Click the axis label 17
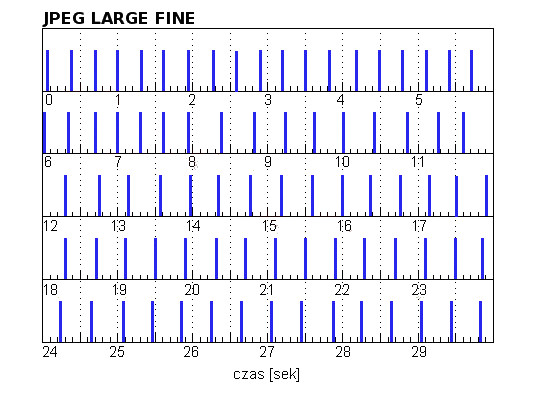 [x=419, y=226]
